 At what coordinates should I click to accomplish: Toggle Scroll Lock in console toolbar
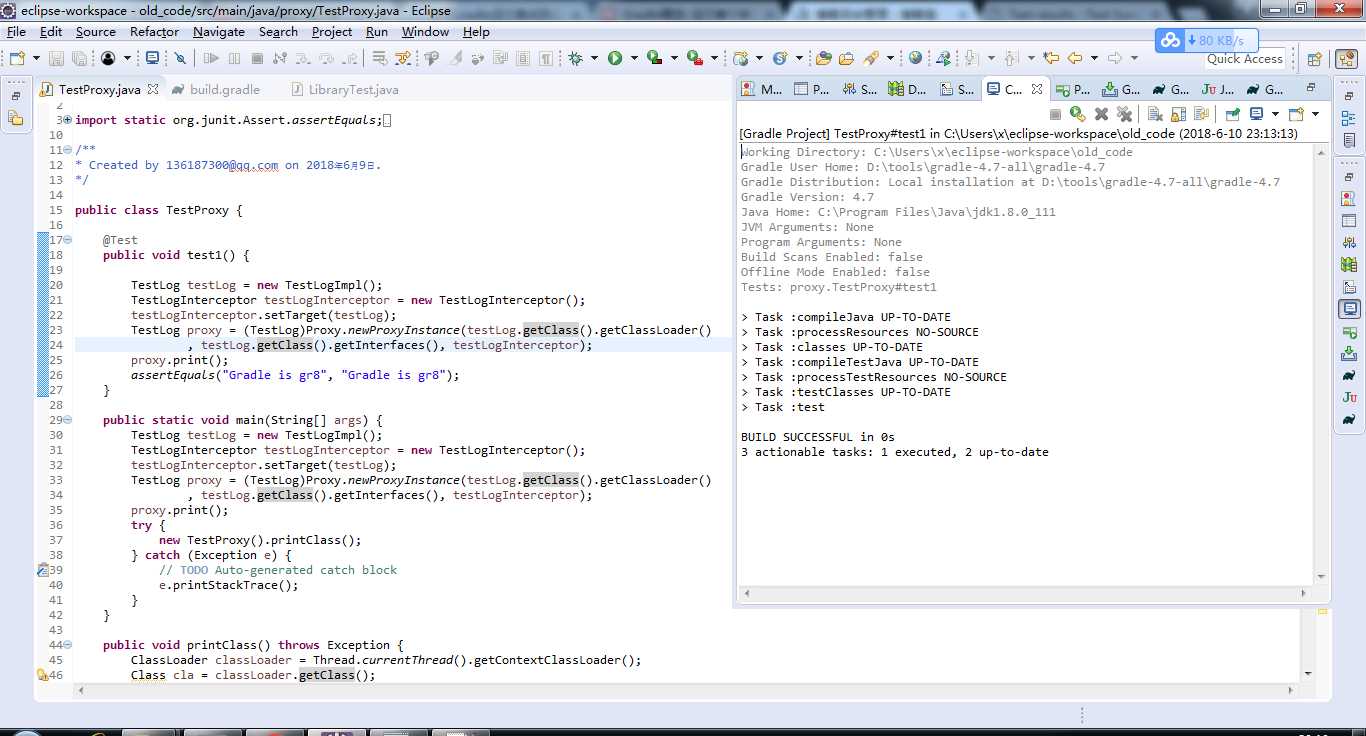[x=1179, y=114]
